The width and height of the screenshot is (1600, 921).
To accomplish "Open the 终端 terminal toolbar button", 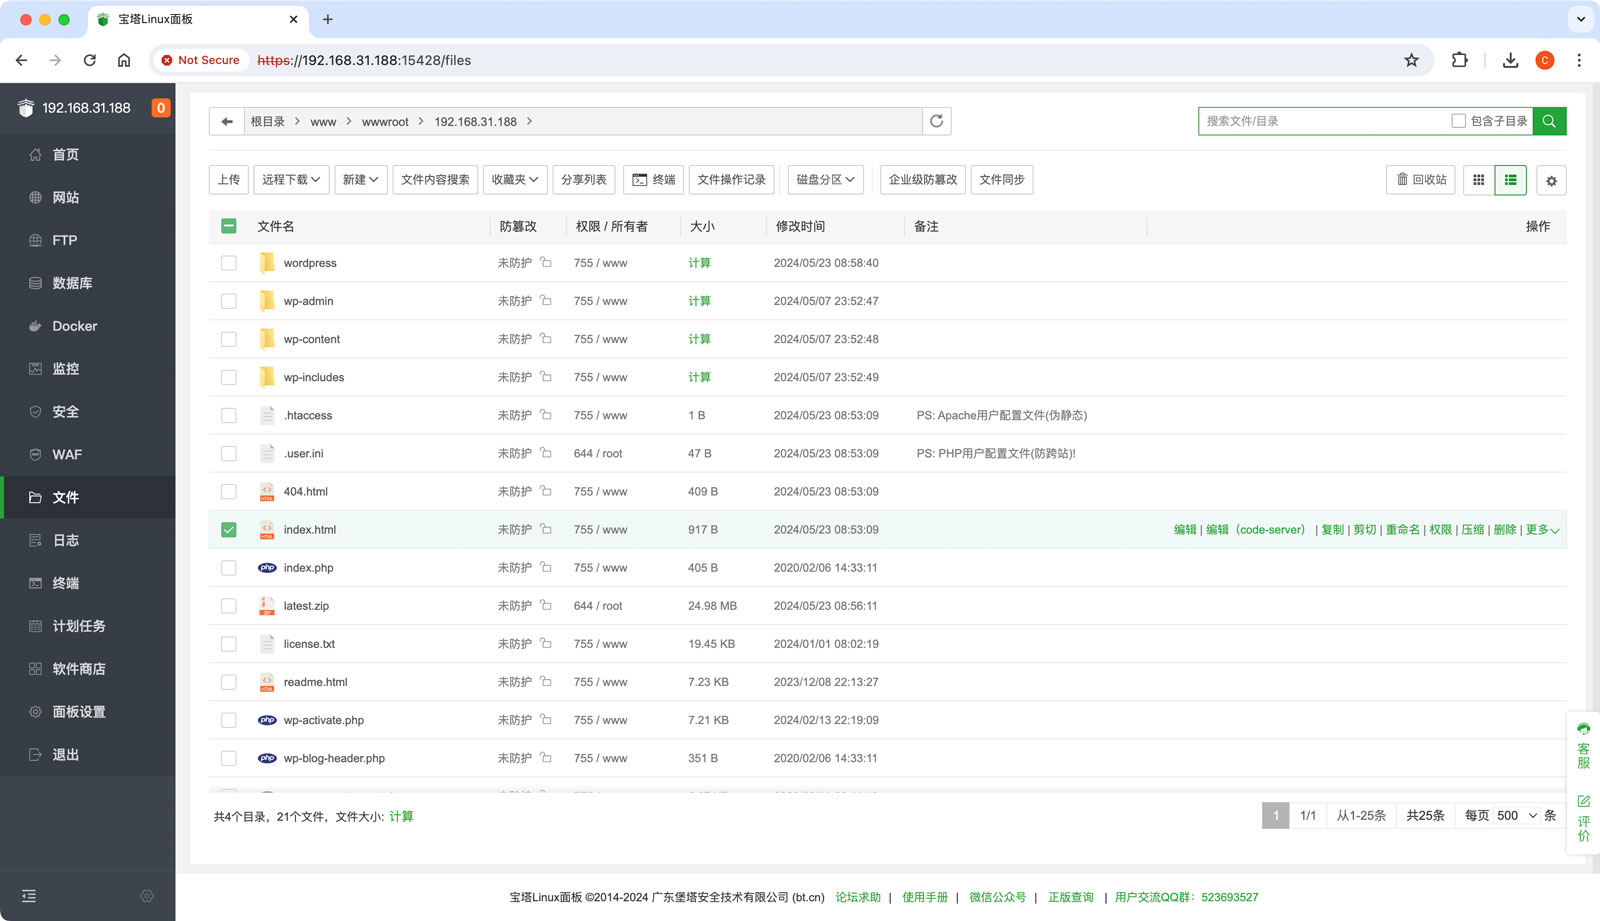I will point(654,180).
